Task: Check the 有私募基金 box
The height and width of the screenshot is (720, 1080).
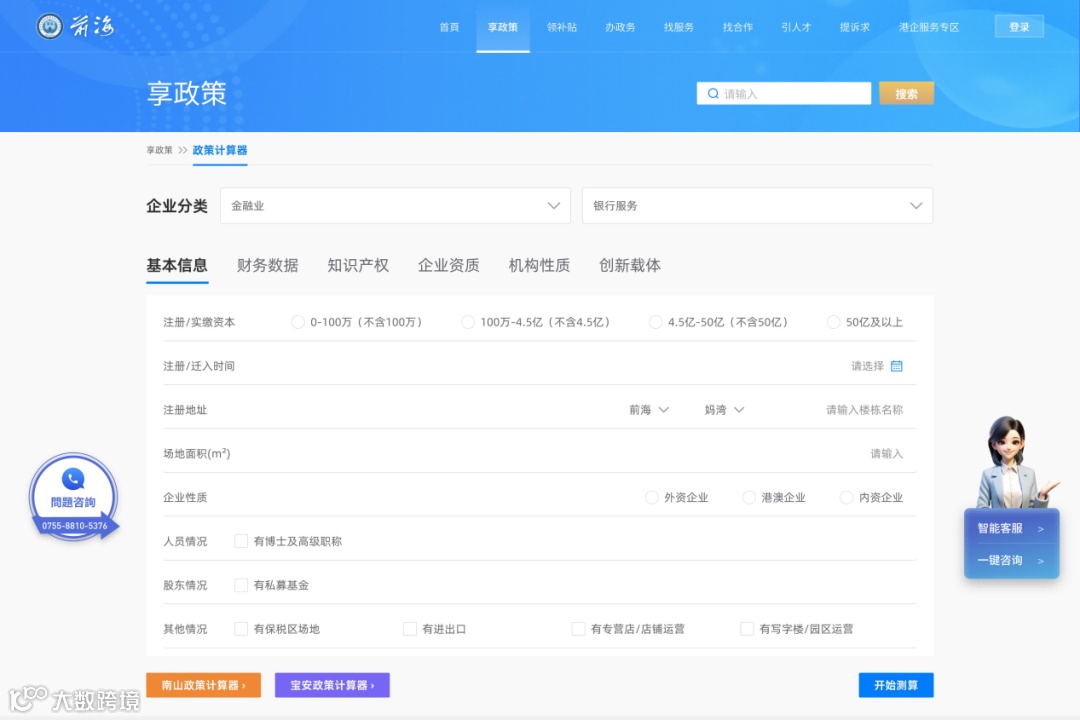Action: [241, 585]
